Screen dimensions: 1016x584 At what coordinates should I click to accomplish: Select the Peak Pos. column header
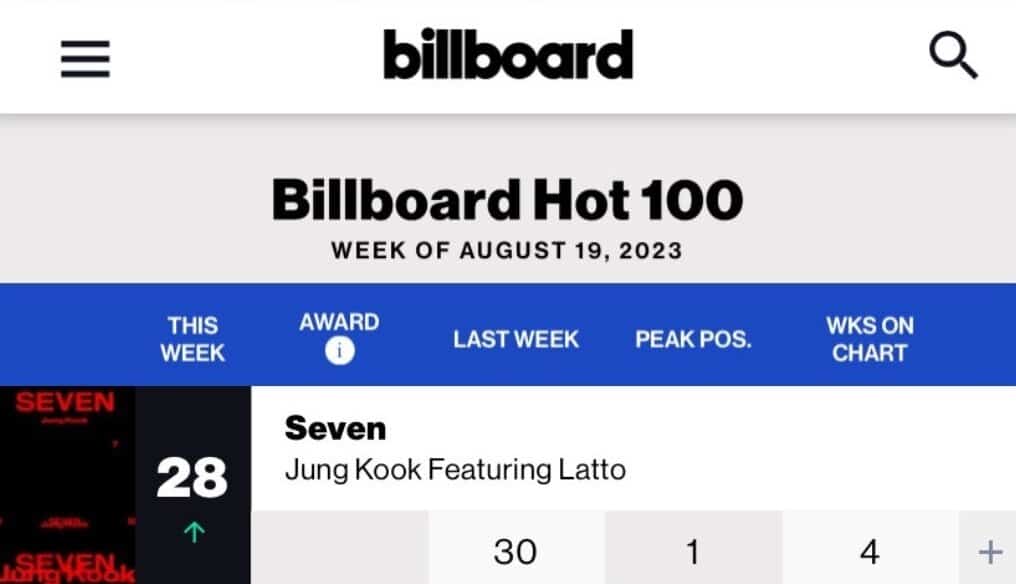pyautogui.click(x=693, y=339)
